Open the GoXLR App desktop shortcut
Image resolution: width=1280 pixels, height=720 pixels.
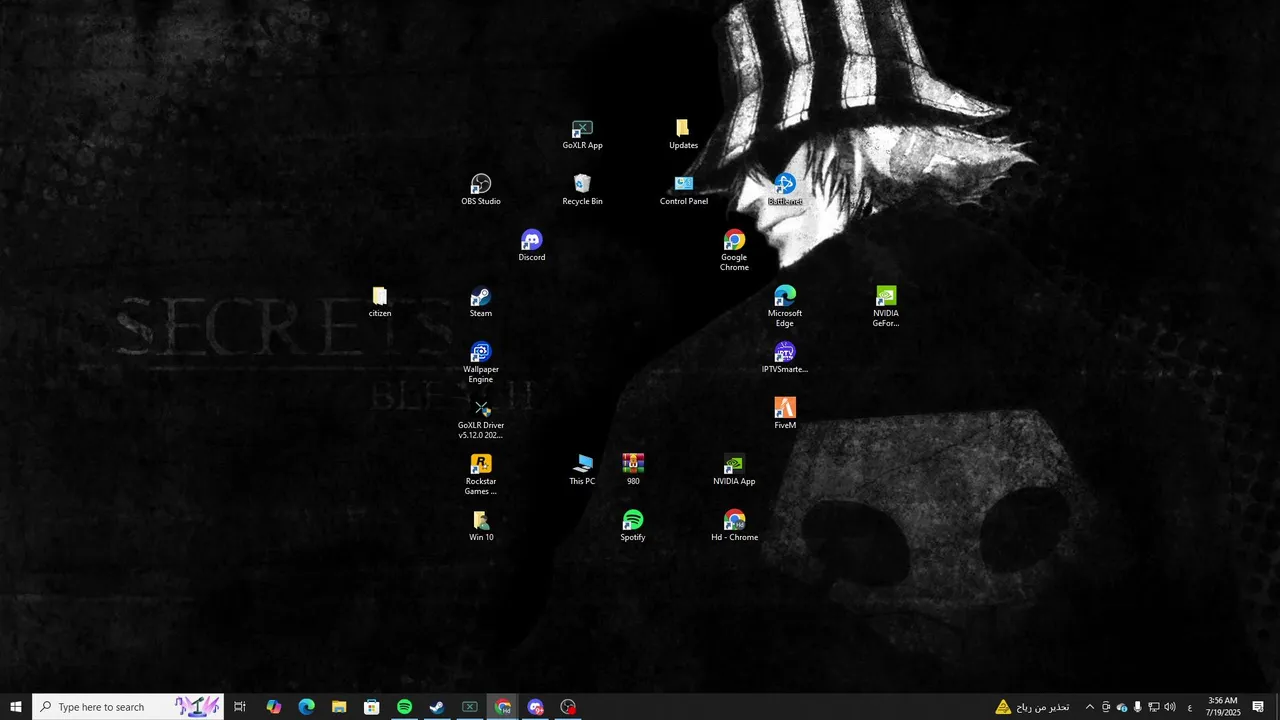point(582,135)
